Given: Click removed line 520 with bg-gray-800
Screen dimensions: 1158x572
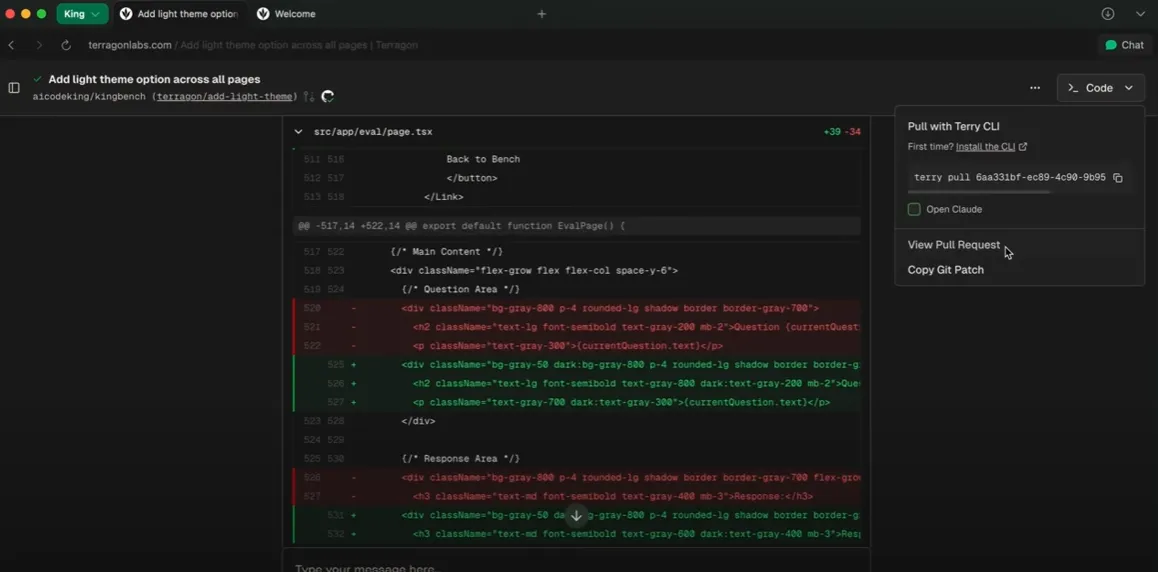Looking at the screenshot, I should pyautogui.click(x=576, y=309).
